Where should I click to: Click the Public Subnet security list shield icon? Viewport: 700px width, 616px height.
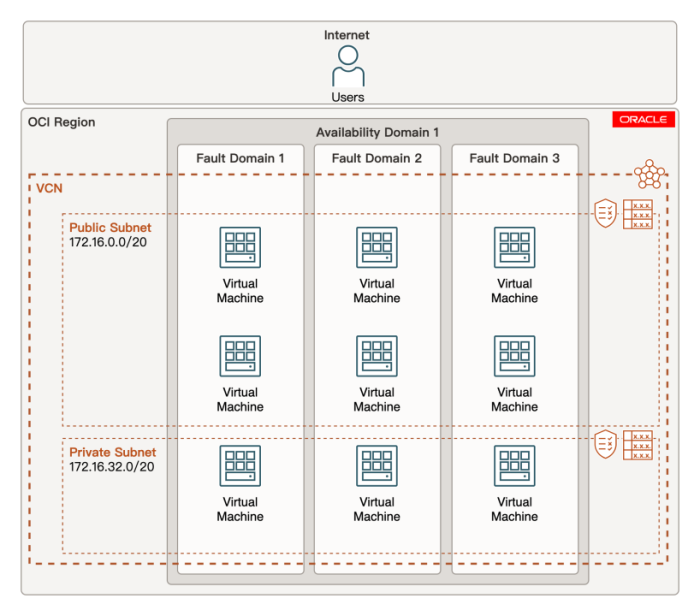(605, 213)
